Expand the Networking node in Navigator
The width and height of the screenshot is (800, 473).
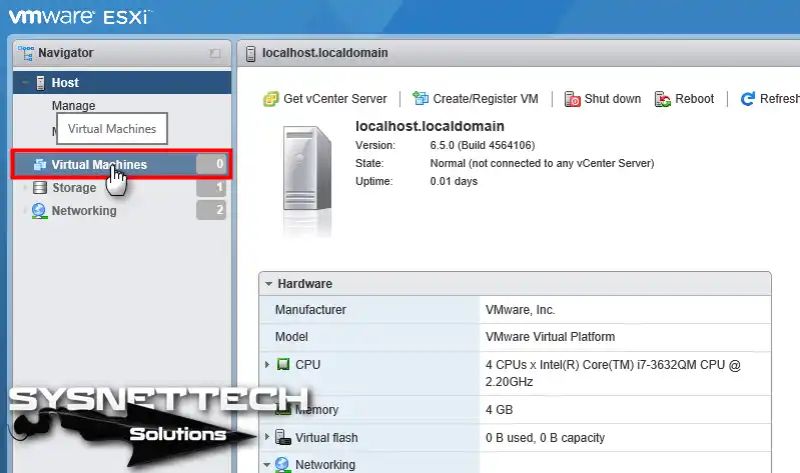[24, 211]
